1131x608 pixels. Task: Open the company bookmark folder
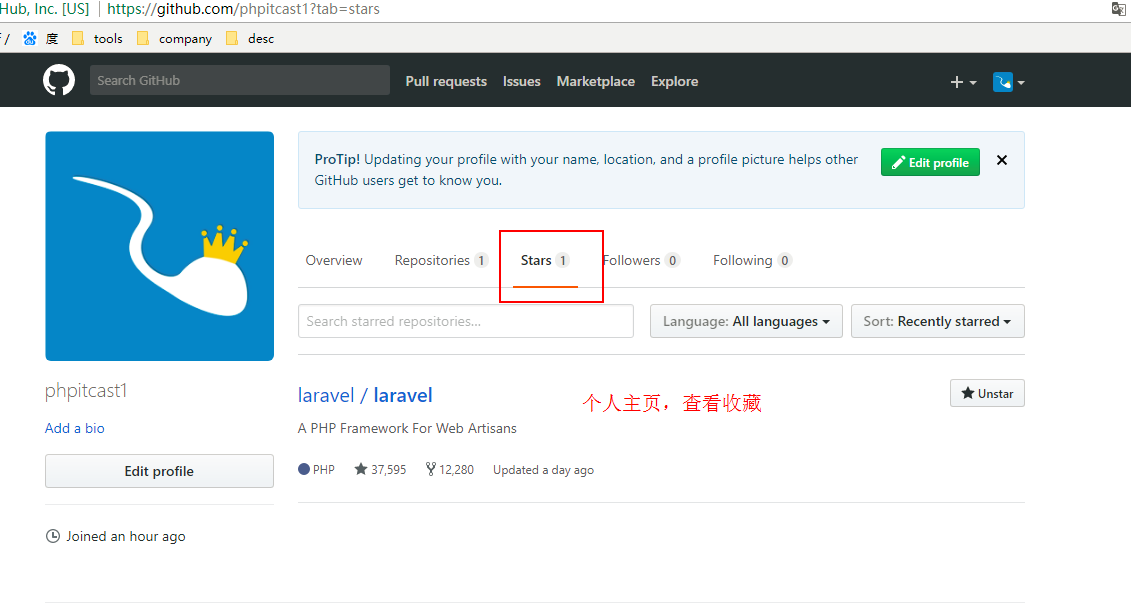(x=174, y=39)
